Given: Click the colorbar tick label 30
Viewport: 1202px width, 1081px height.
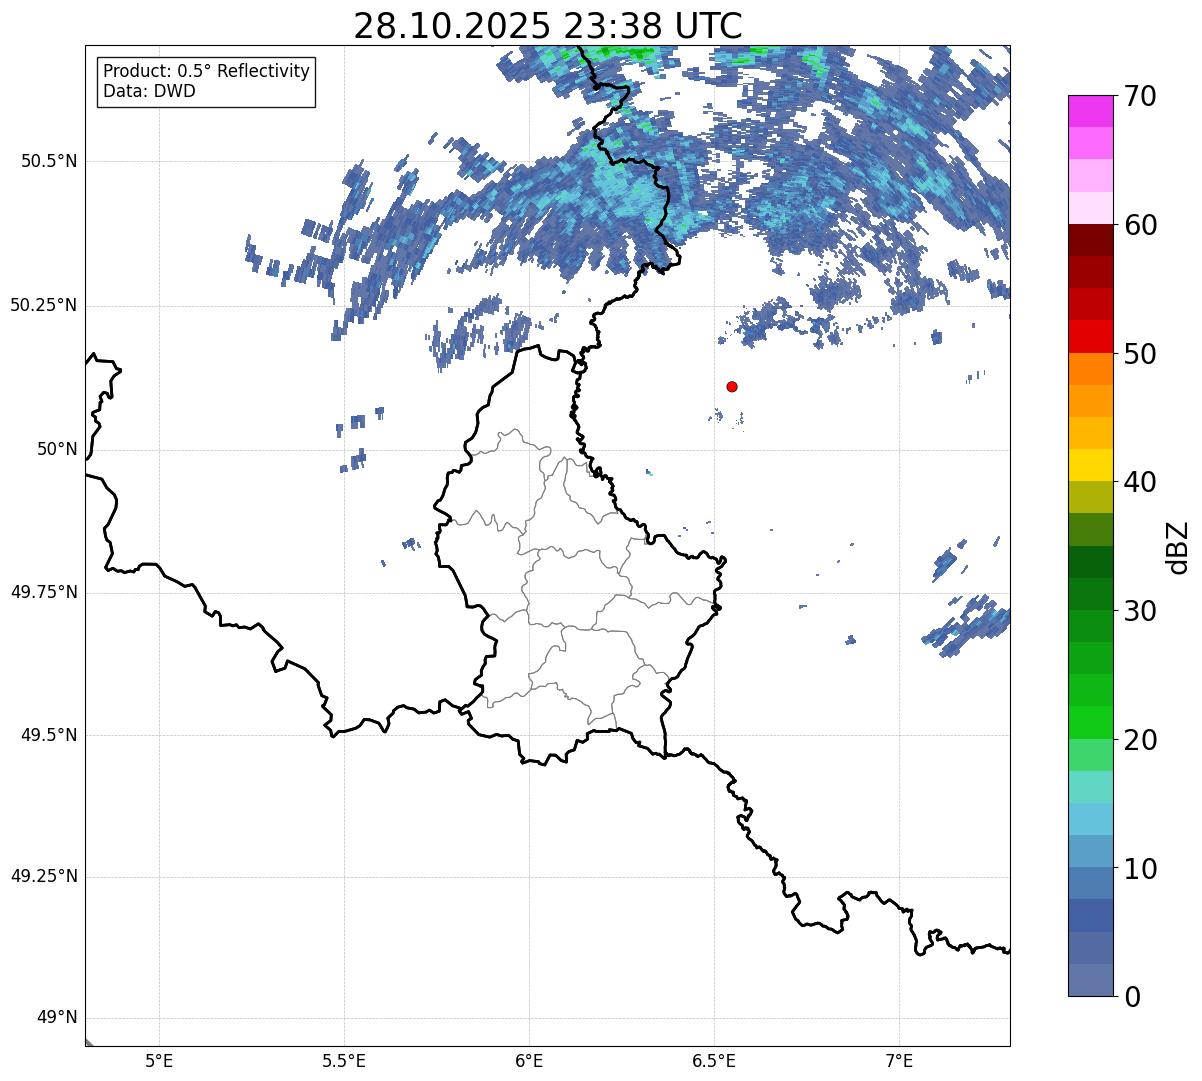Looking at the screenshot, I should 1139,611.
